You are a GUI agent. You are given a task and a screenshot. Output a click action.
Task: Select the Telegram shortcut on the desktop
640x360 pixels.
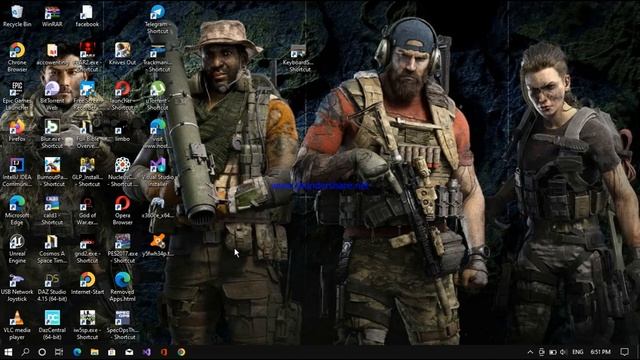[x=158, y=20]
